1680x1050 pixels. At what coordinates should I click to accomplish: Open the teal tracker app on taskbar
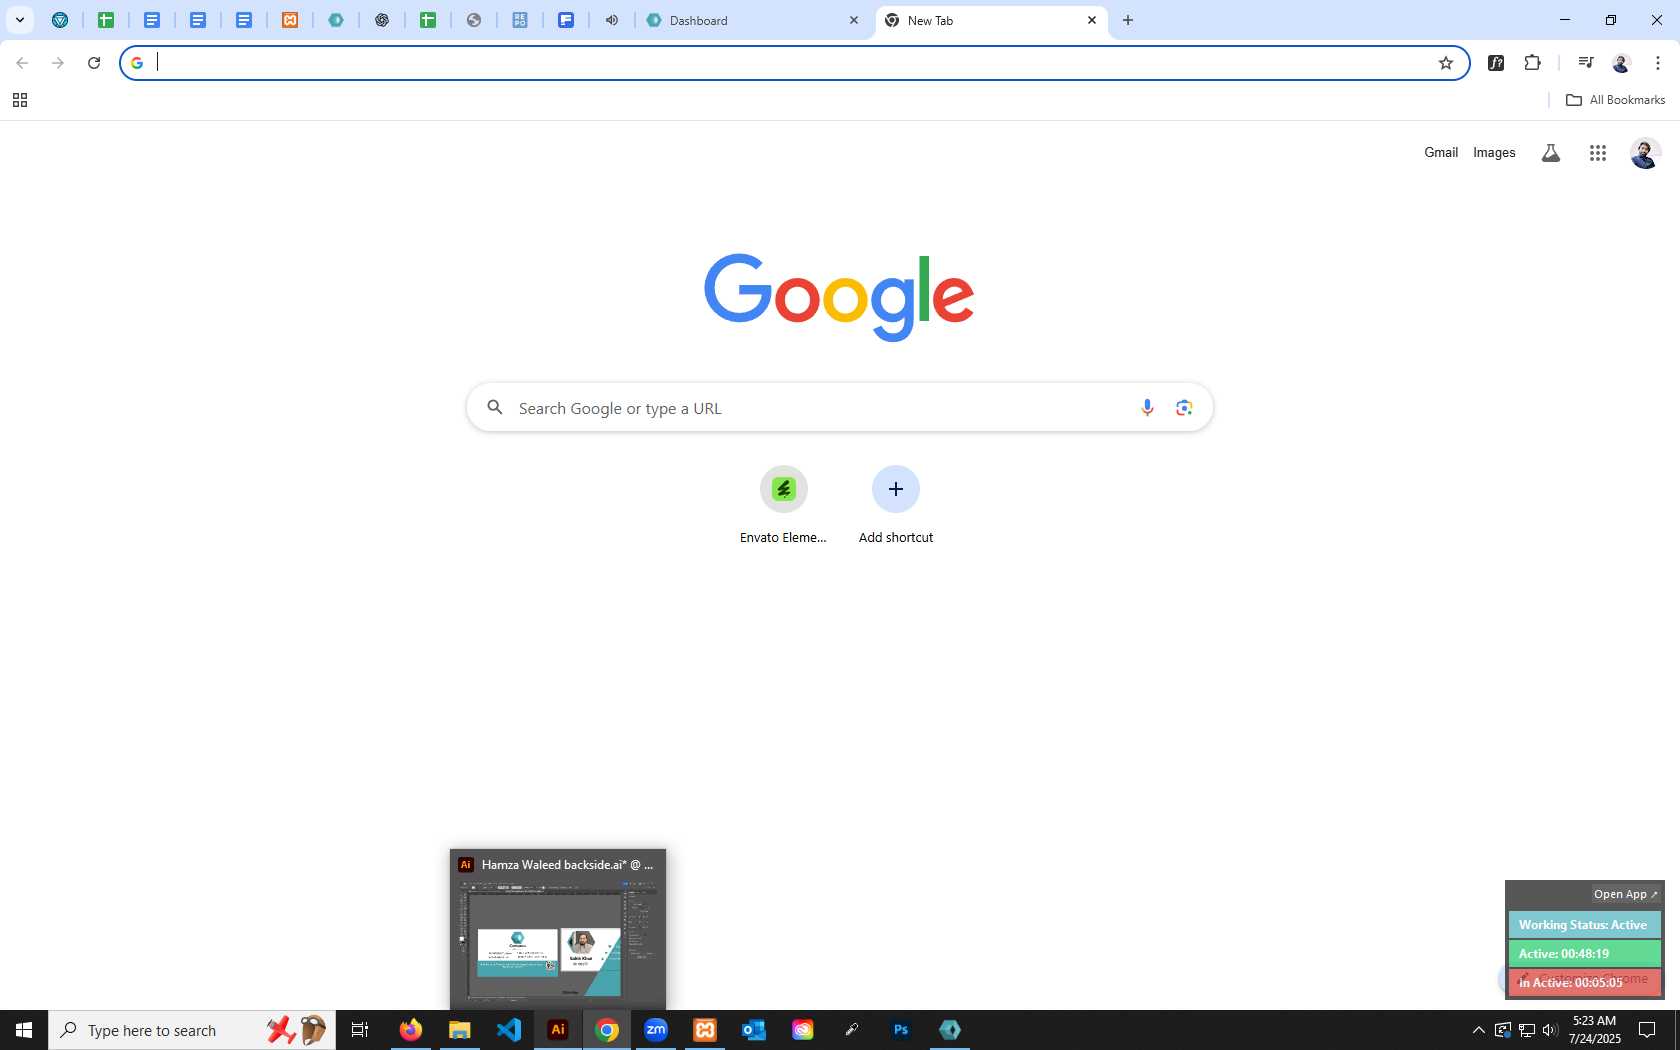950,1030
